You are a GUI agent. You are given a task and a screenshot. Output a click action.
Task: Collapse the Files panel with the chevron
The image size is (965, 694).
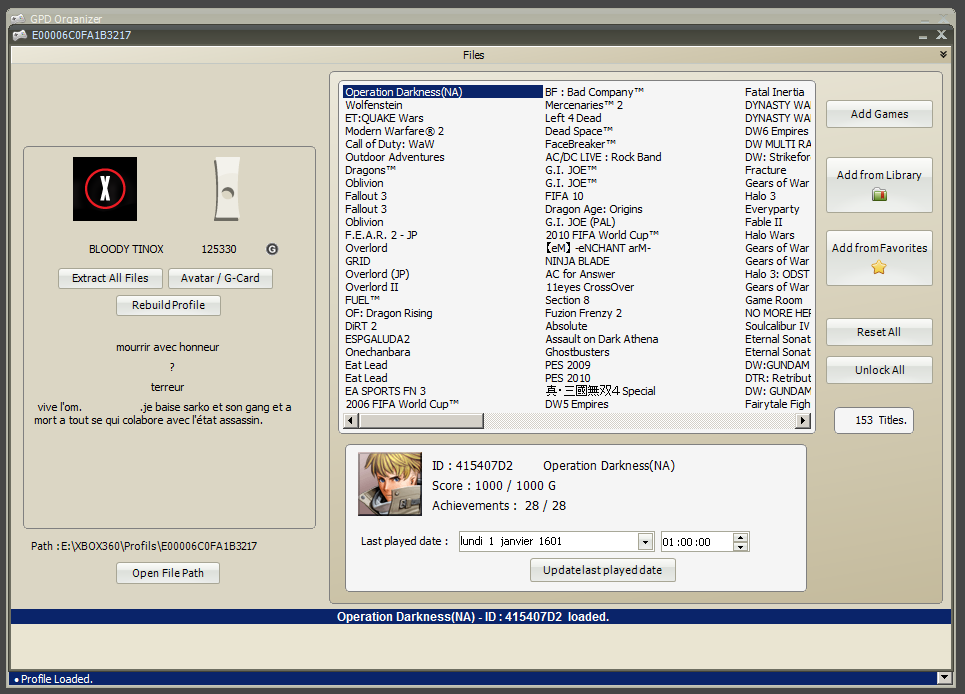point(943,55)
